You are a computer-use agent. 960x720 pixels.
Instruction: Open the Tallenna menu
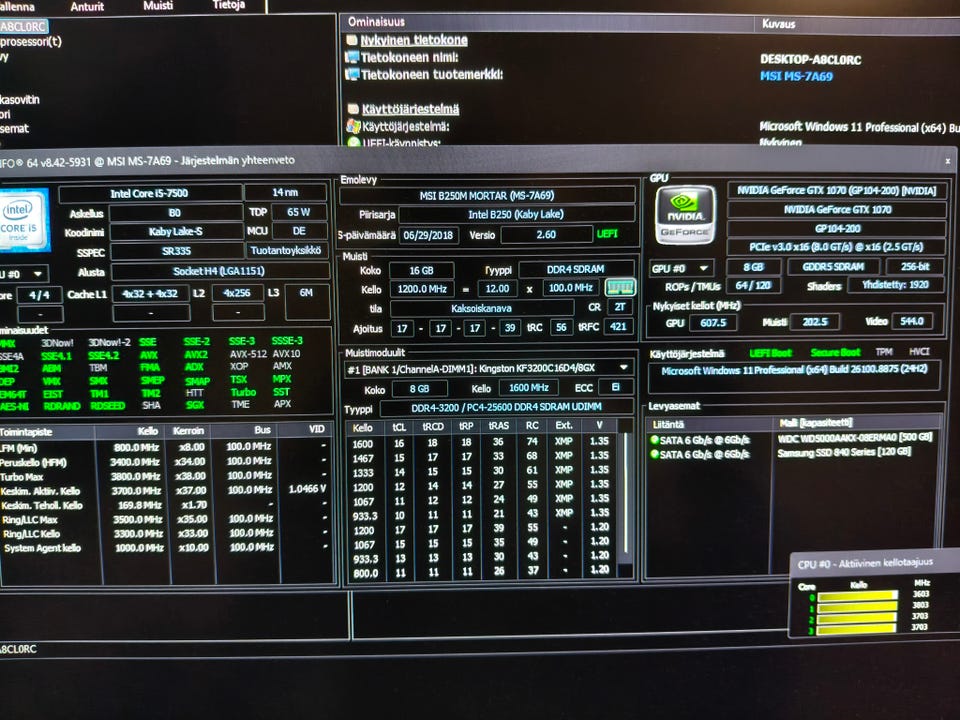[17, 7]
